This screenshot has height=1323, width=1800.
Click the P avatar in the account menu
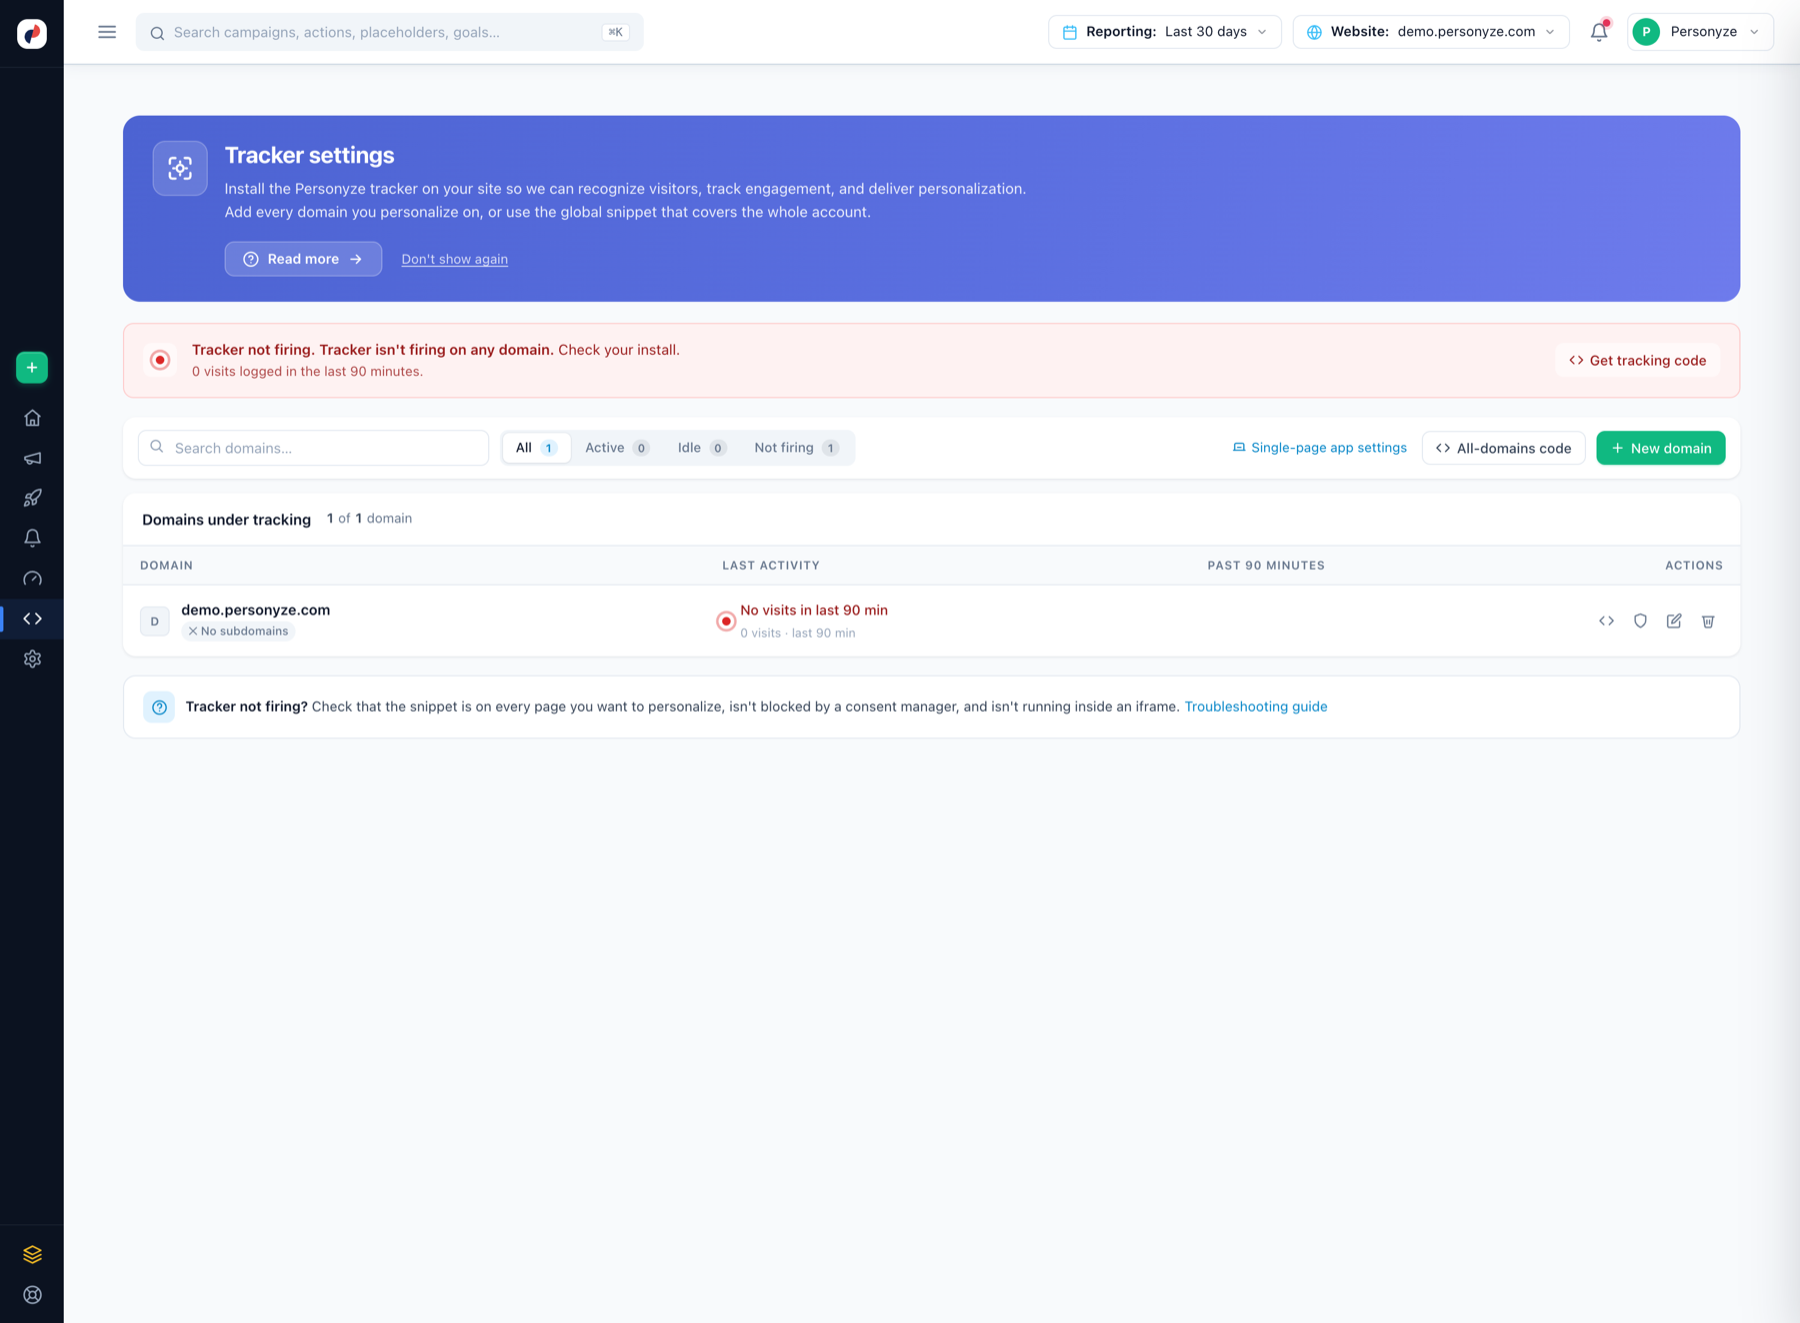tap(1646, 32)
